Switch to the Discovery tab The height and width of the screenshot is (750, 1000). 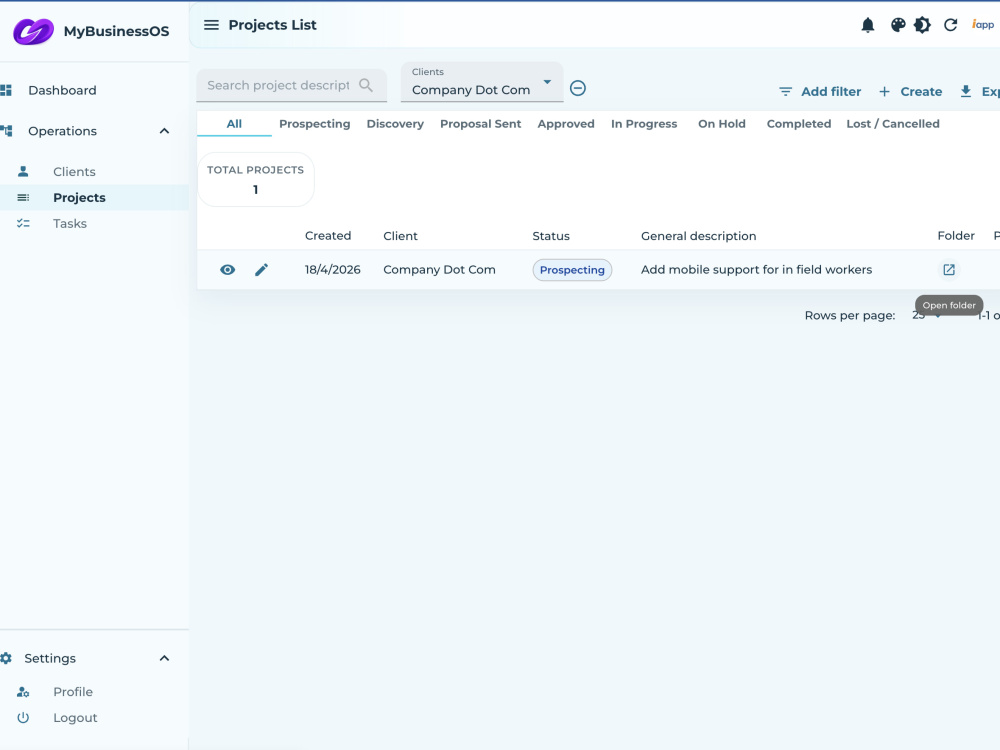[395, 124]
